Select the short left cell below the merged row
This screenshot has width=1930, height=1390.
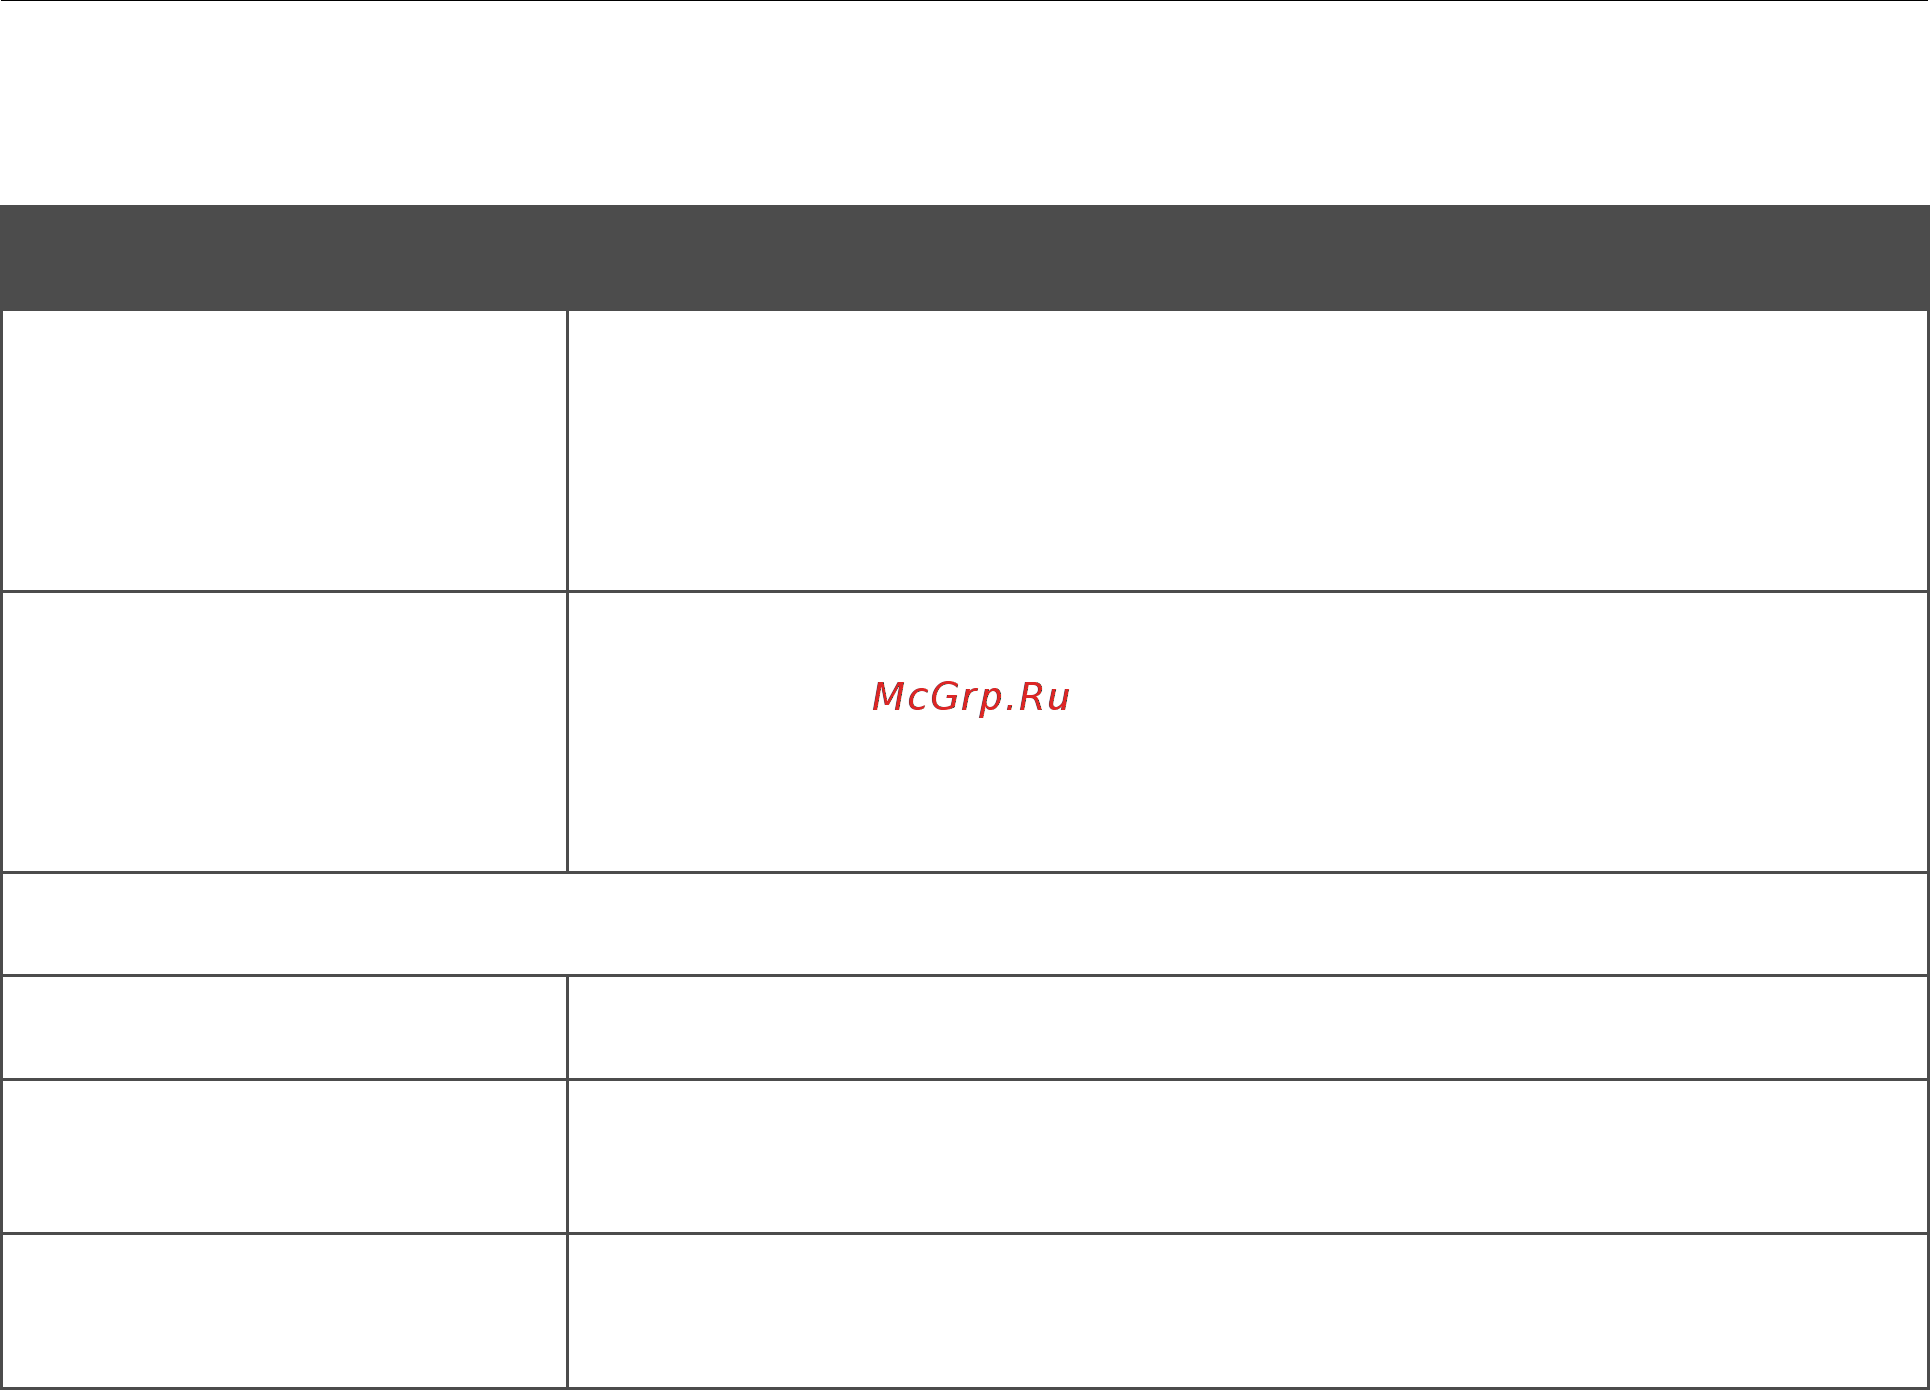point(284,1028)
